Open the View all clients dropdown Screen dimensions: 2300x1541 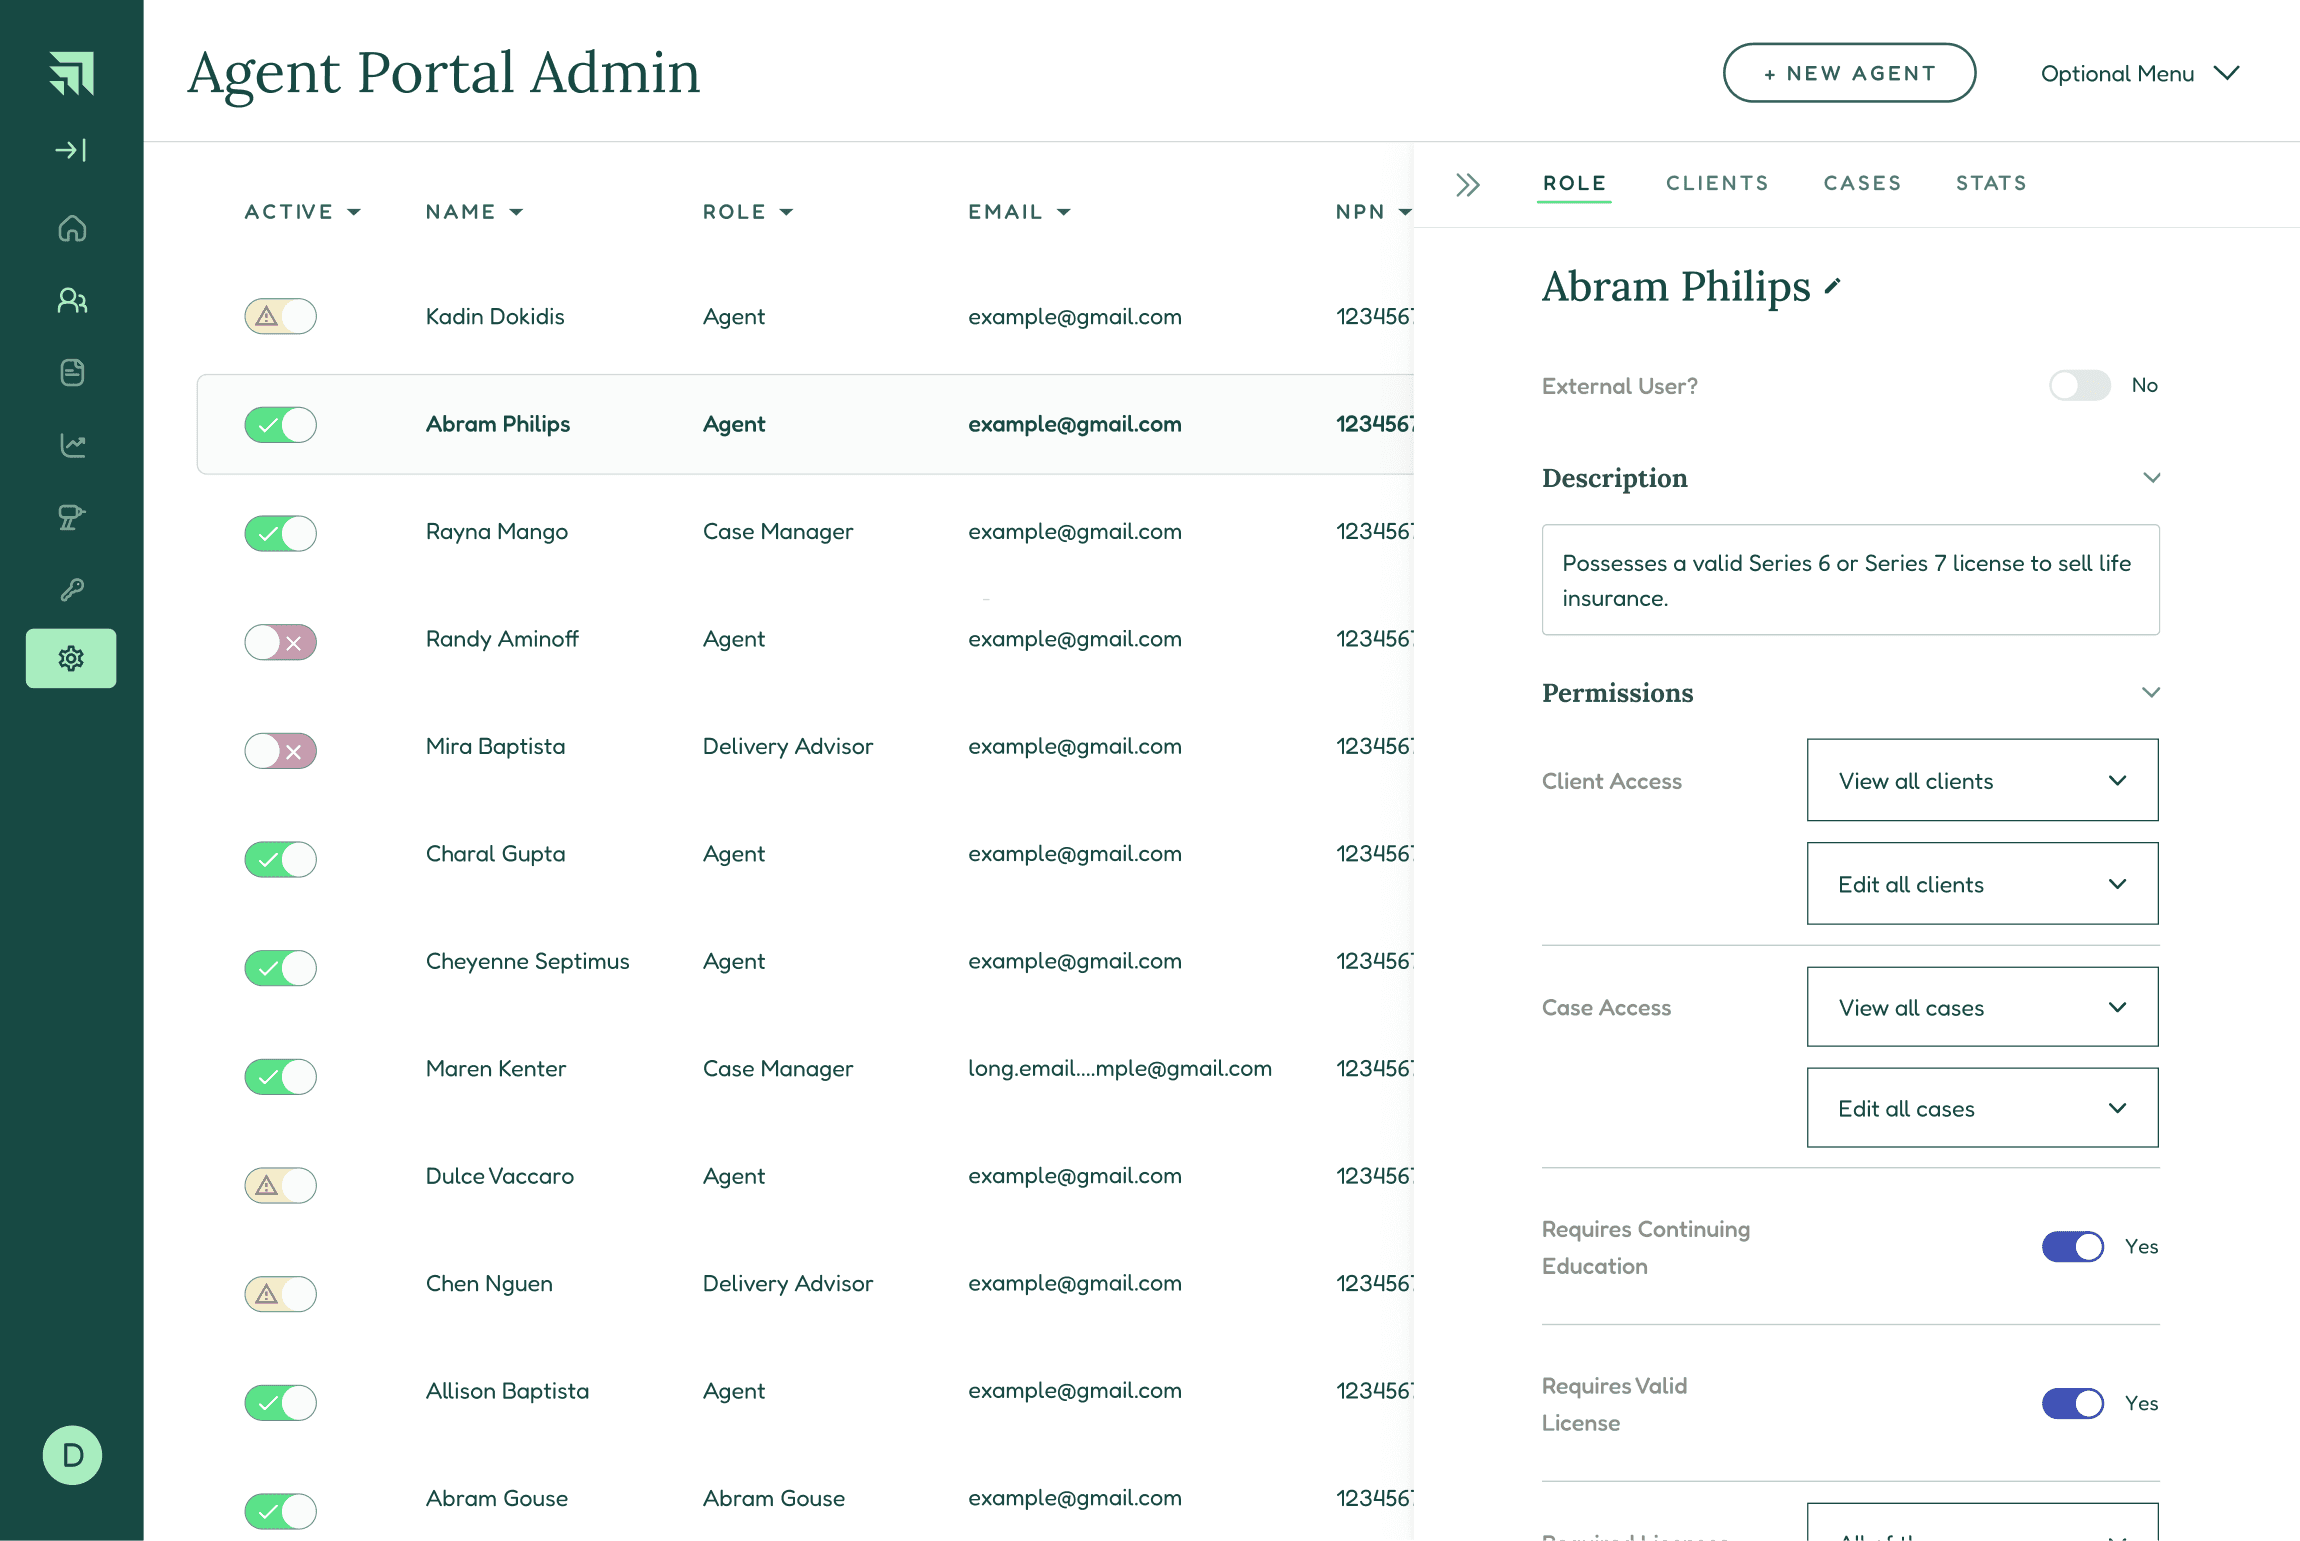tap(1982, 780)
